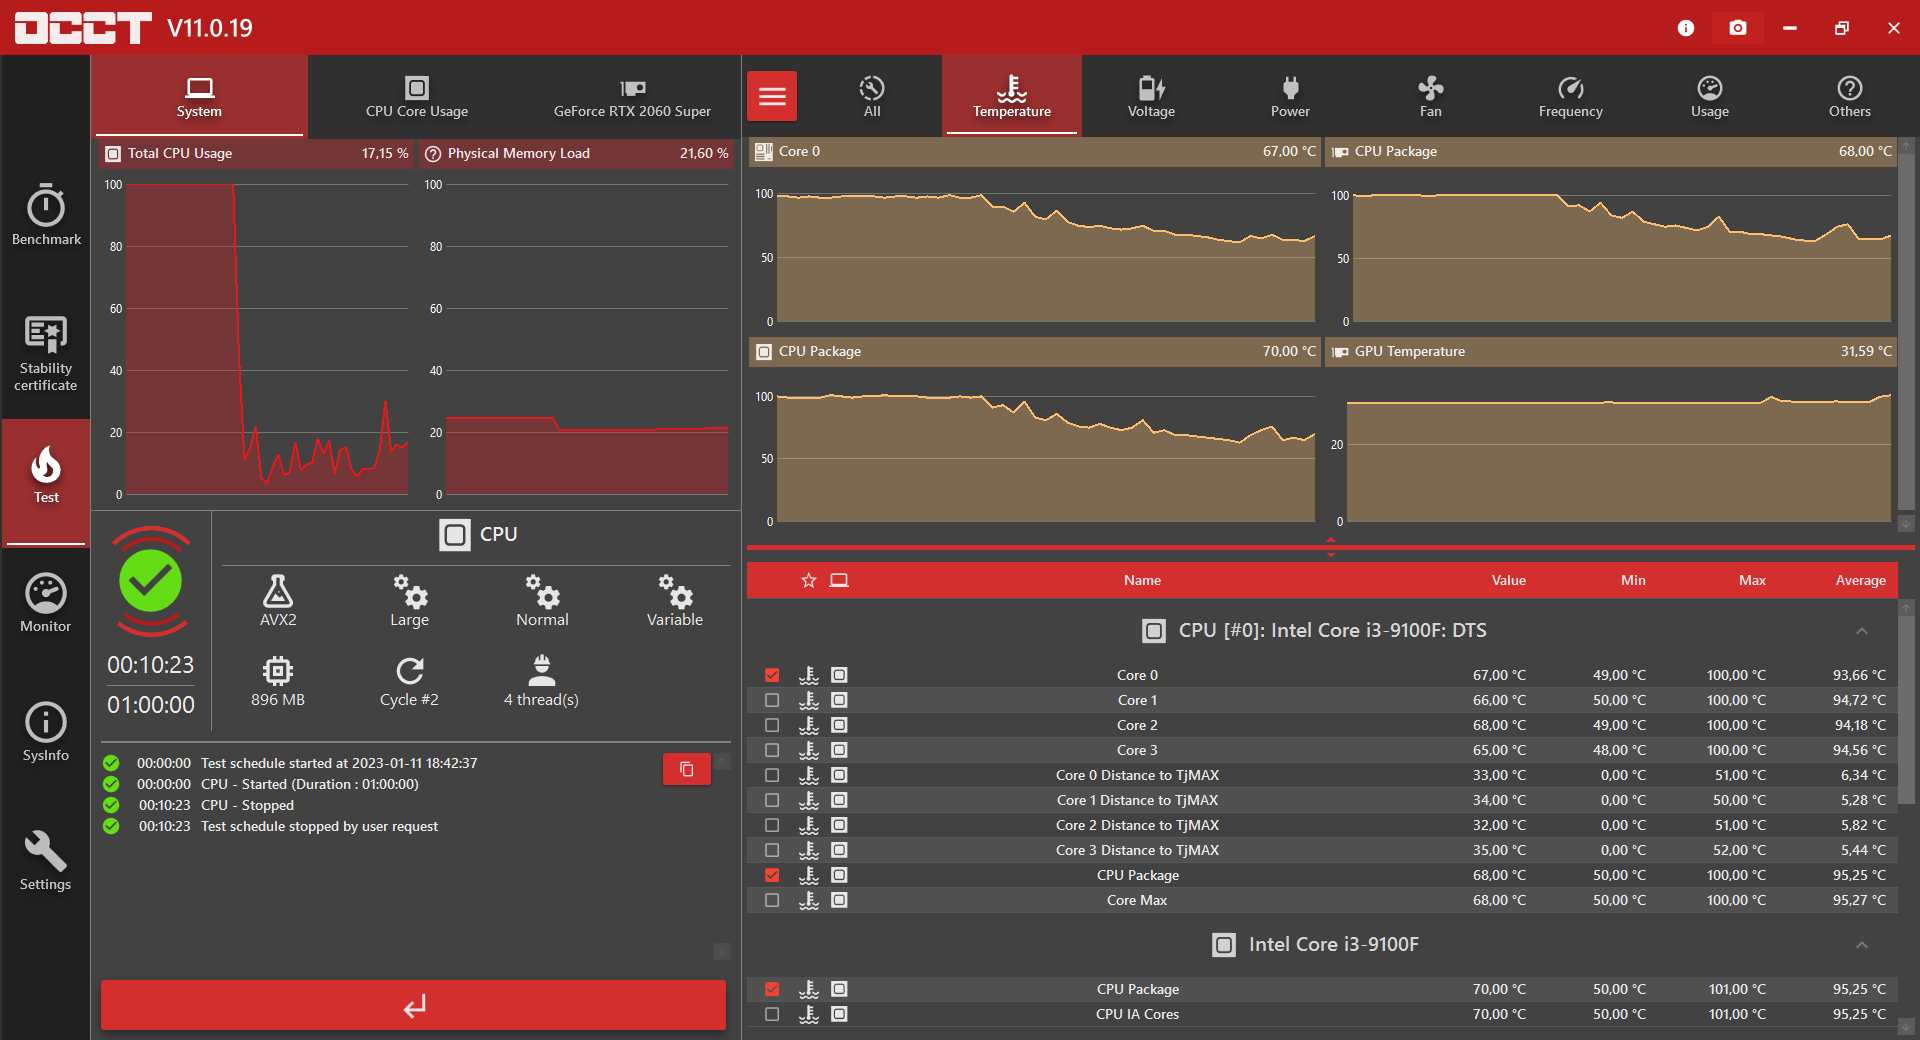Image resolution: width=1920 pixels, height=1040 pixels.
Task: Open the Others sensor tab
Action: pos(1850,96)
